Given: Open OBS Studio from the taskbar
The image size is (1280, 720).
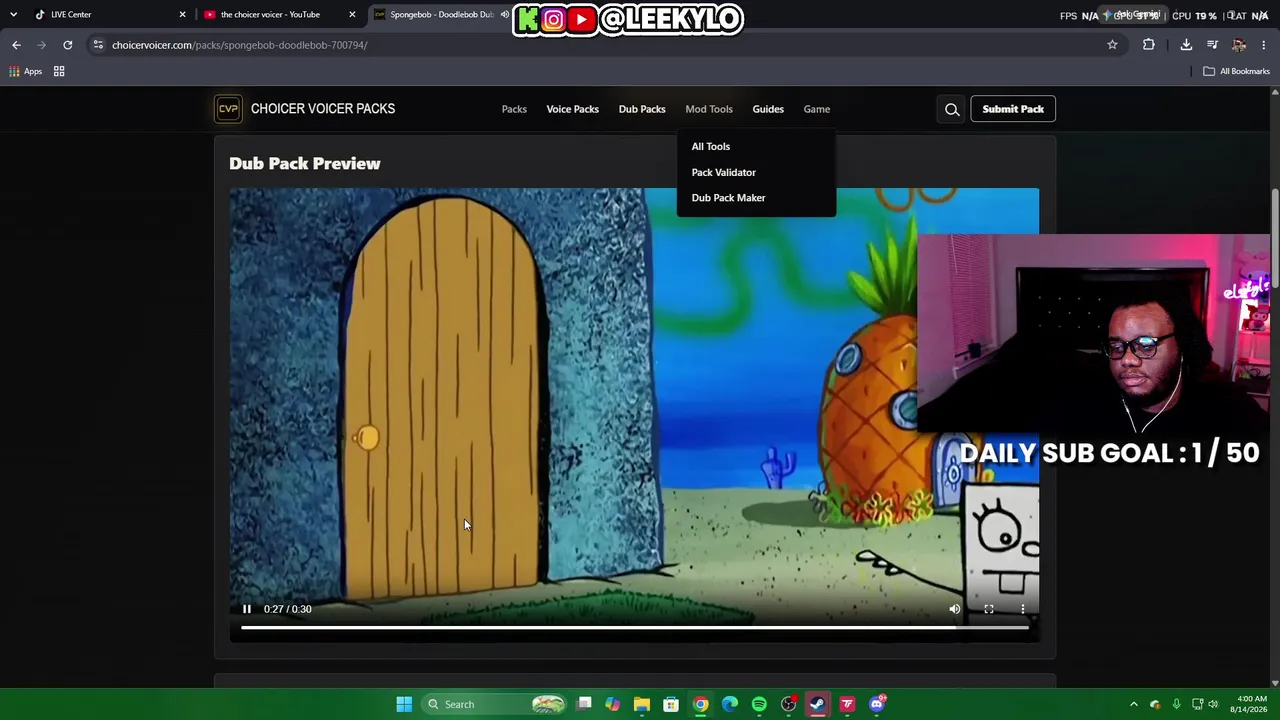Looking at the screenshot, I should pos(789,705).
